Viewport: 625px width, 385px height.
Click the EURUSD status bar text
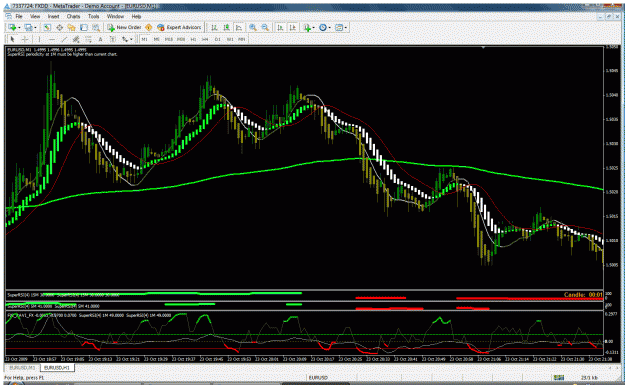(318, 377)
